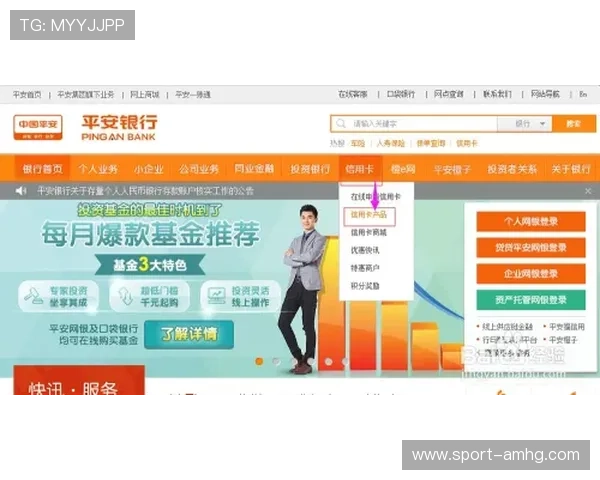Open 平安首页 in the top bar
Screen dimensions: 600x480
(27, 95)
